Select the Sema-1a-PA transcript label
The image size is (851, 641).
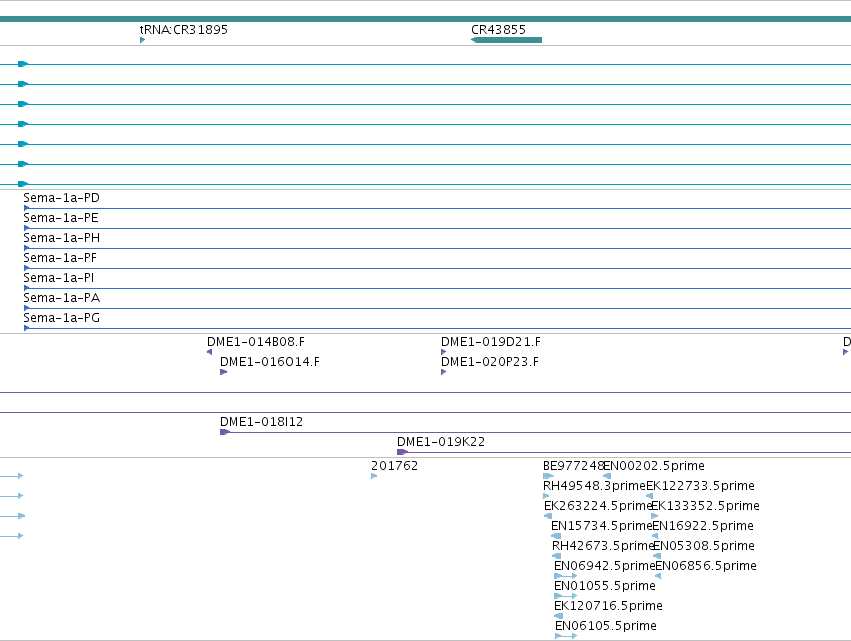tap(61, 299)
